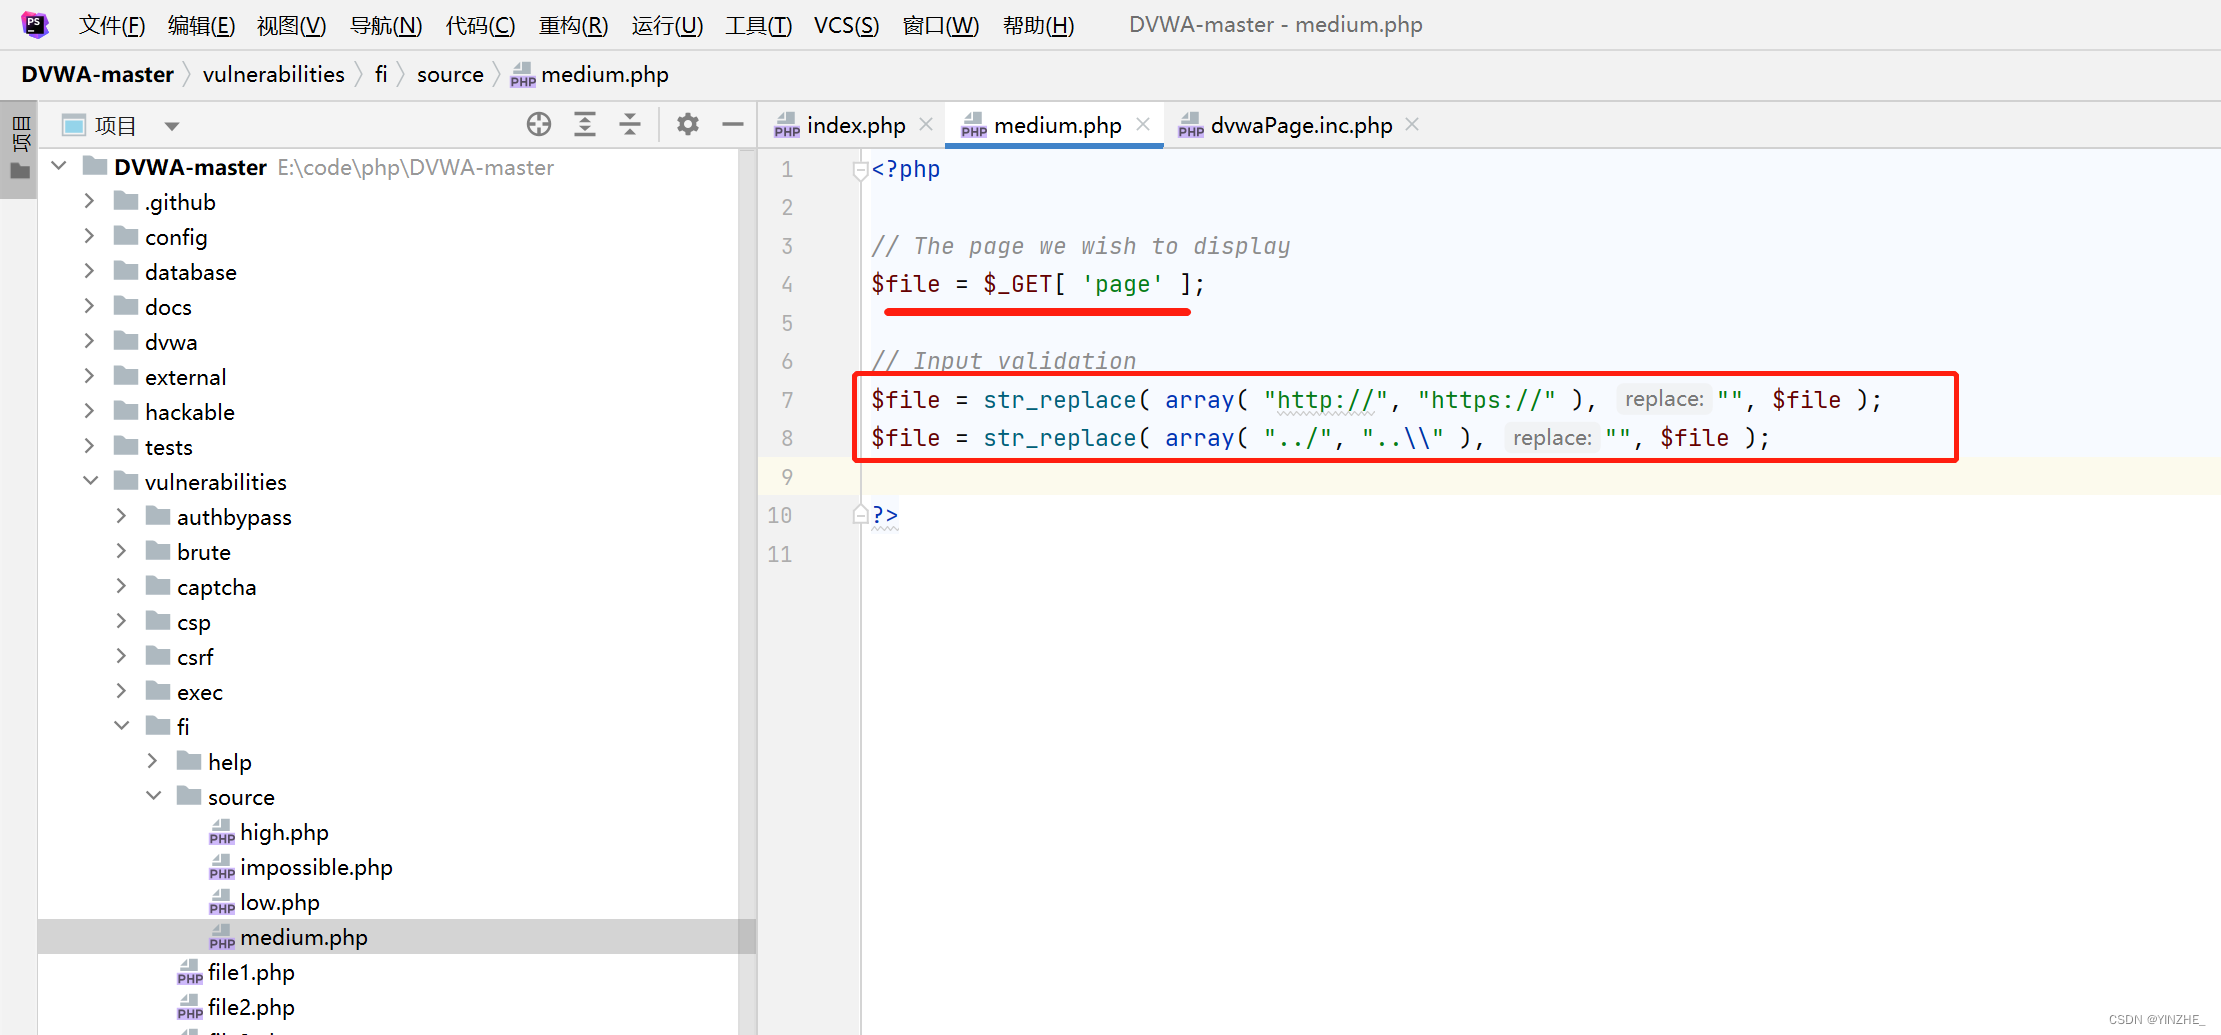
Task: Click the Expand All icon in project panel
Action: click(585, 125)
